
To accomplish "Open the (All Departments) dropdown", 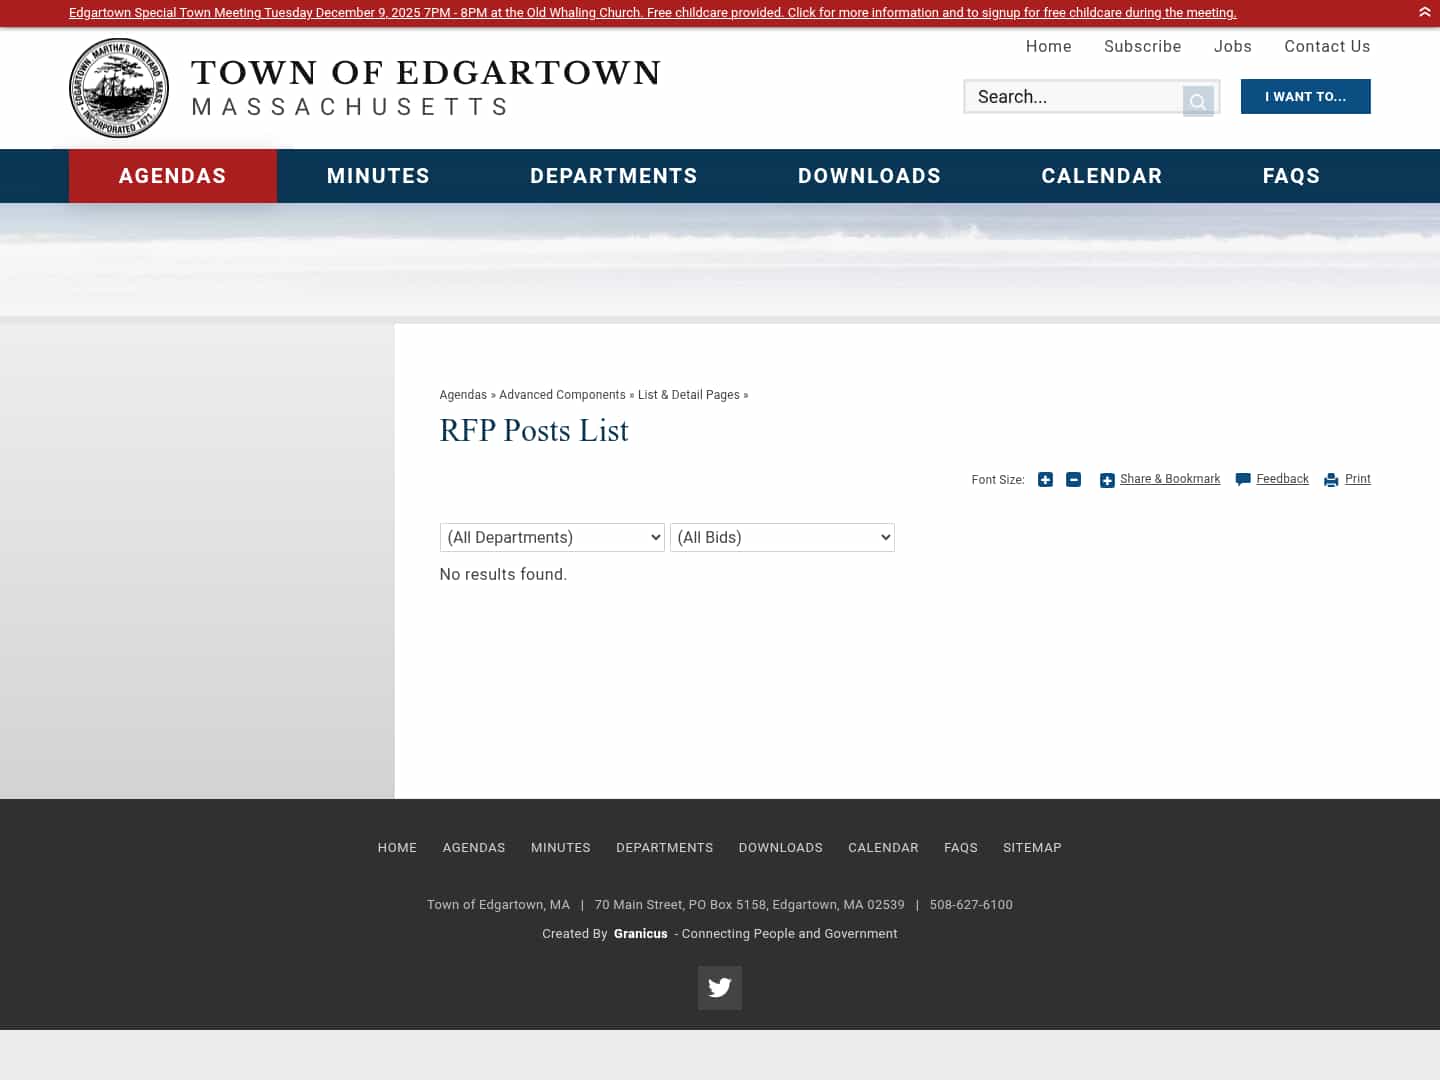I will (x=552, y=537).
